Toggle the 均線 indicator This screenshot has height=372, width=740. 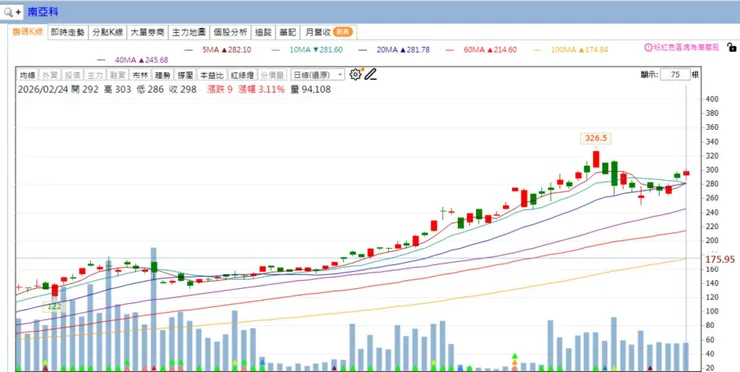pos(27,75)
